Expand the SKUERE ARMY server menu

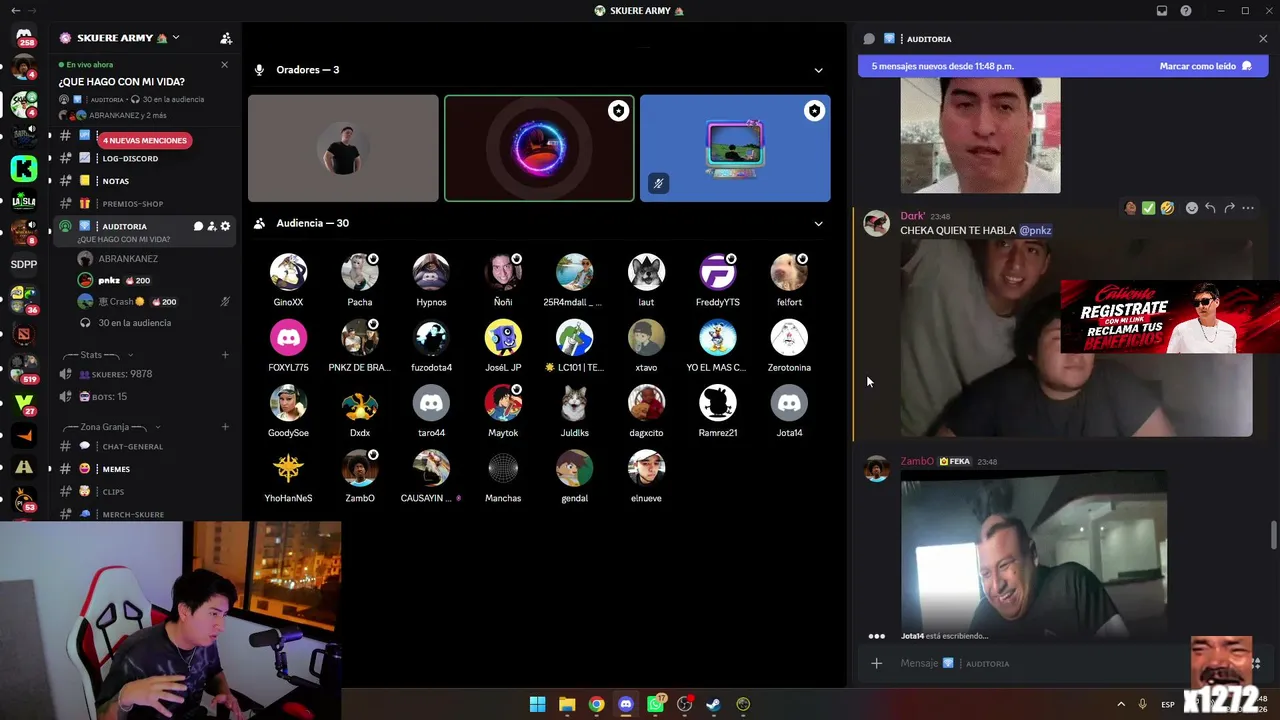click(x=176, y=38)
